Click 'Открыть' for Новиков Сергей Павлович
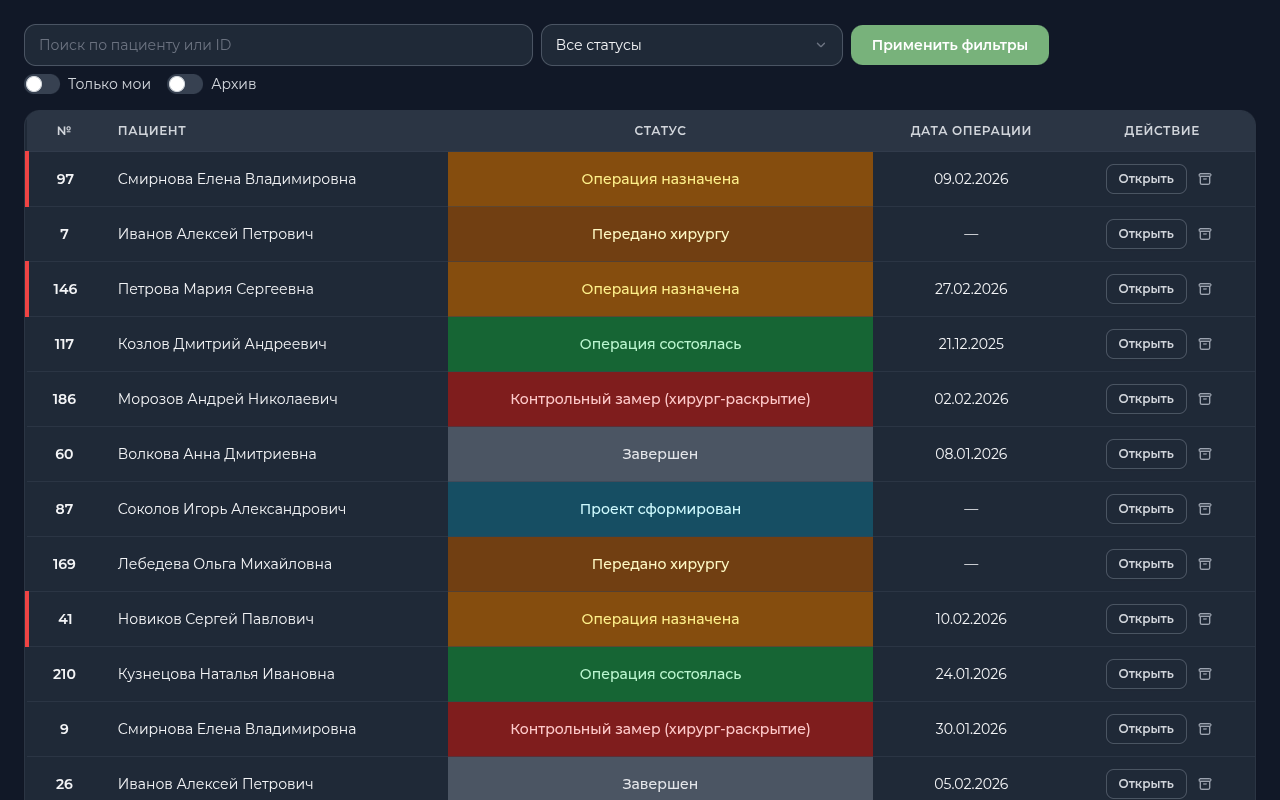Screen dimensions: 1280x800 click(1146, 619)
